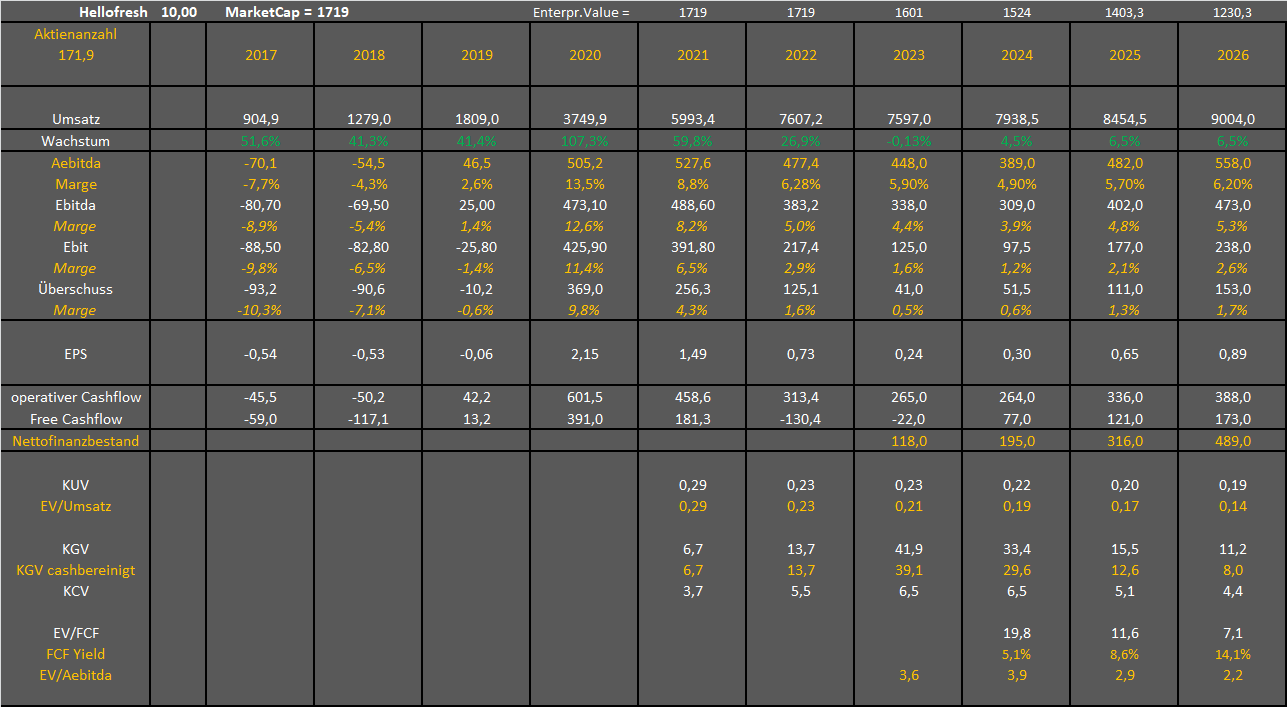Image resolution: width=1287 pixels, height=707 pixels.
Task: Select growth value 51,6% for 2017
Action: [261, 141]
